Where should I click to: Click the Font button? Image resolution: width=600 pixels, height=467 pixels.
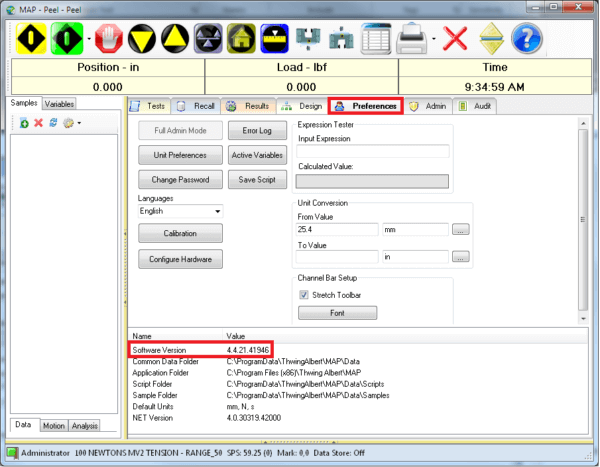338,313
